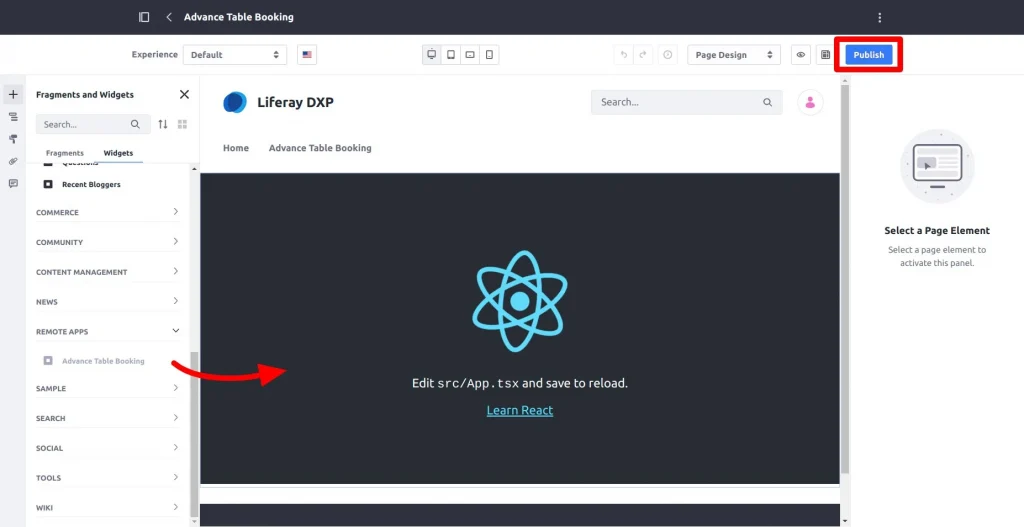Open the page content panel icon beside Publish

coord(825,55)
